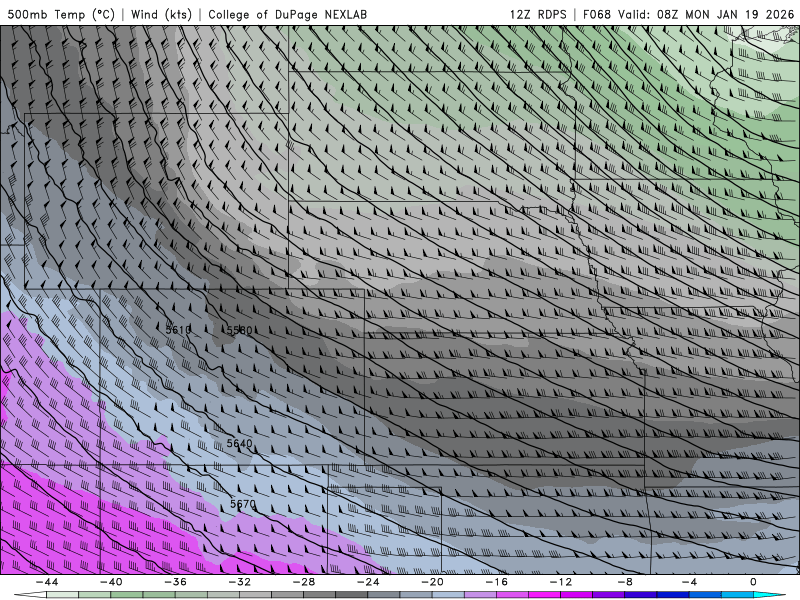The width and height of the screenshot is (800, 600).
Task: Click the -20 color scale label
Action: click(432, 582)
